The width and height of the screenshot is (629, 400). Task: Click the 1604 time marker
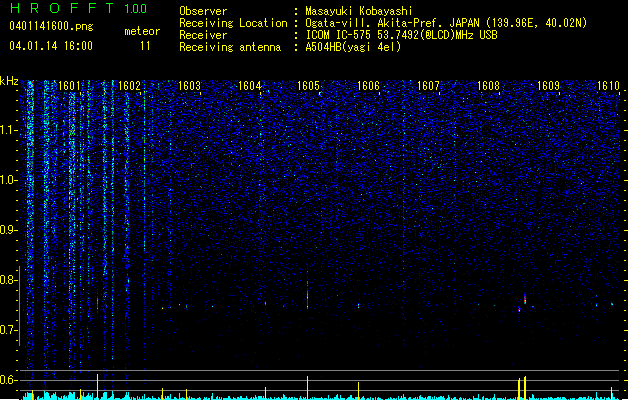[x=250, y=86]
